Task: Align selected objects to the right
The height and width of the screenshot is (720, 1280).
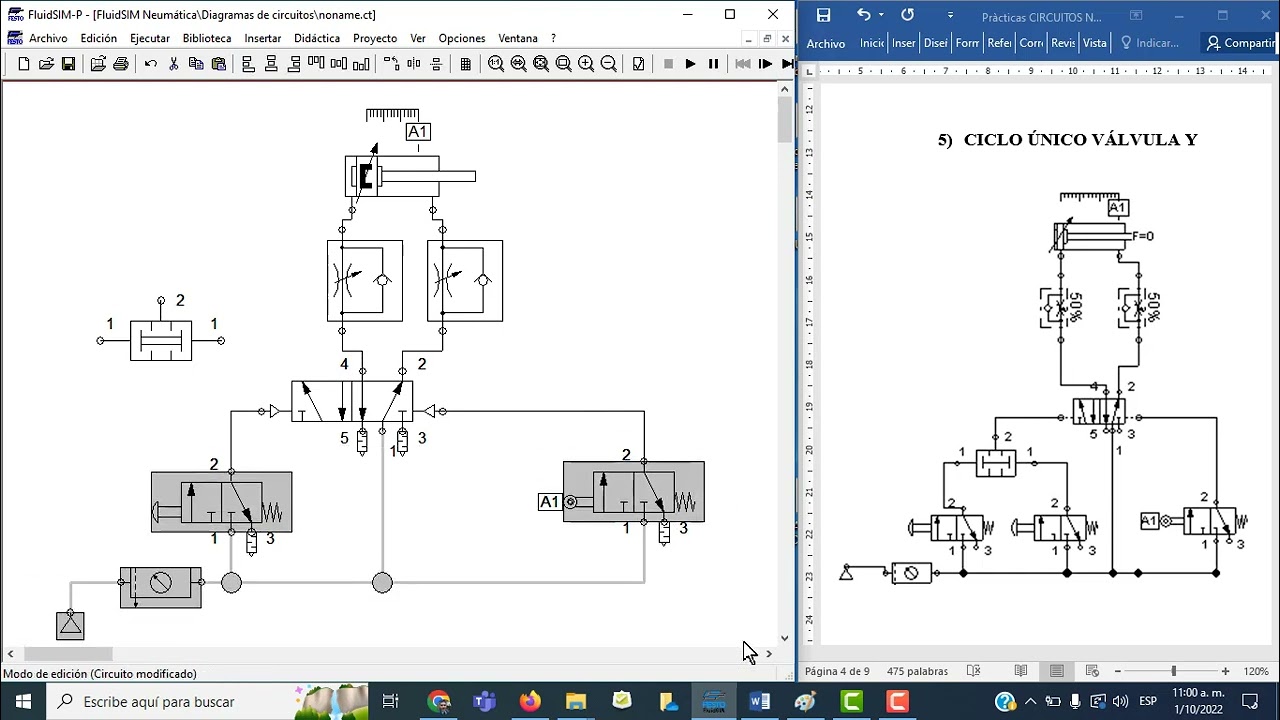Action: coord(294,64)
